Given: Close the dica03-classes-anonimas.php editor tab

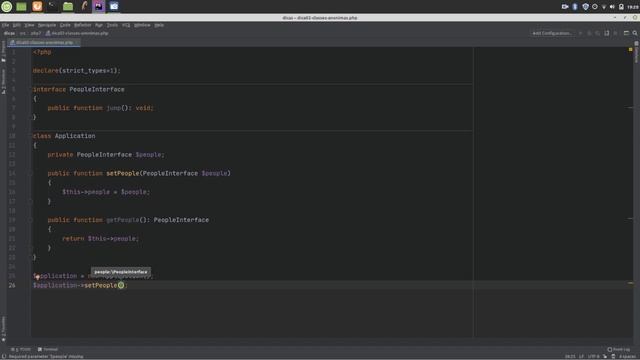Looking at the screenshot, I should point(77,42).
